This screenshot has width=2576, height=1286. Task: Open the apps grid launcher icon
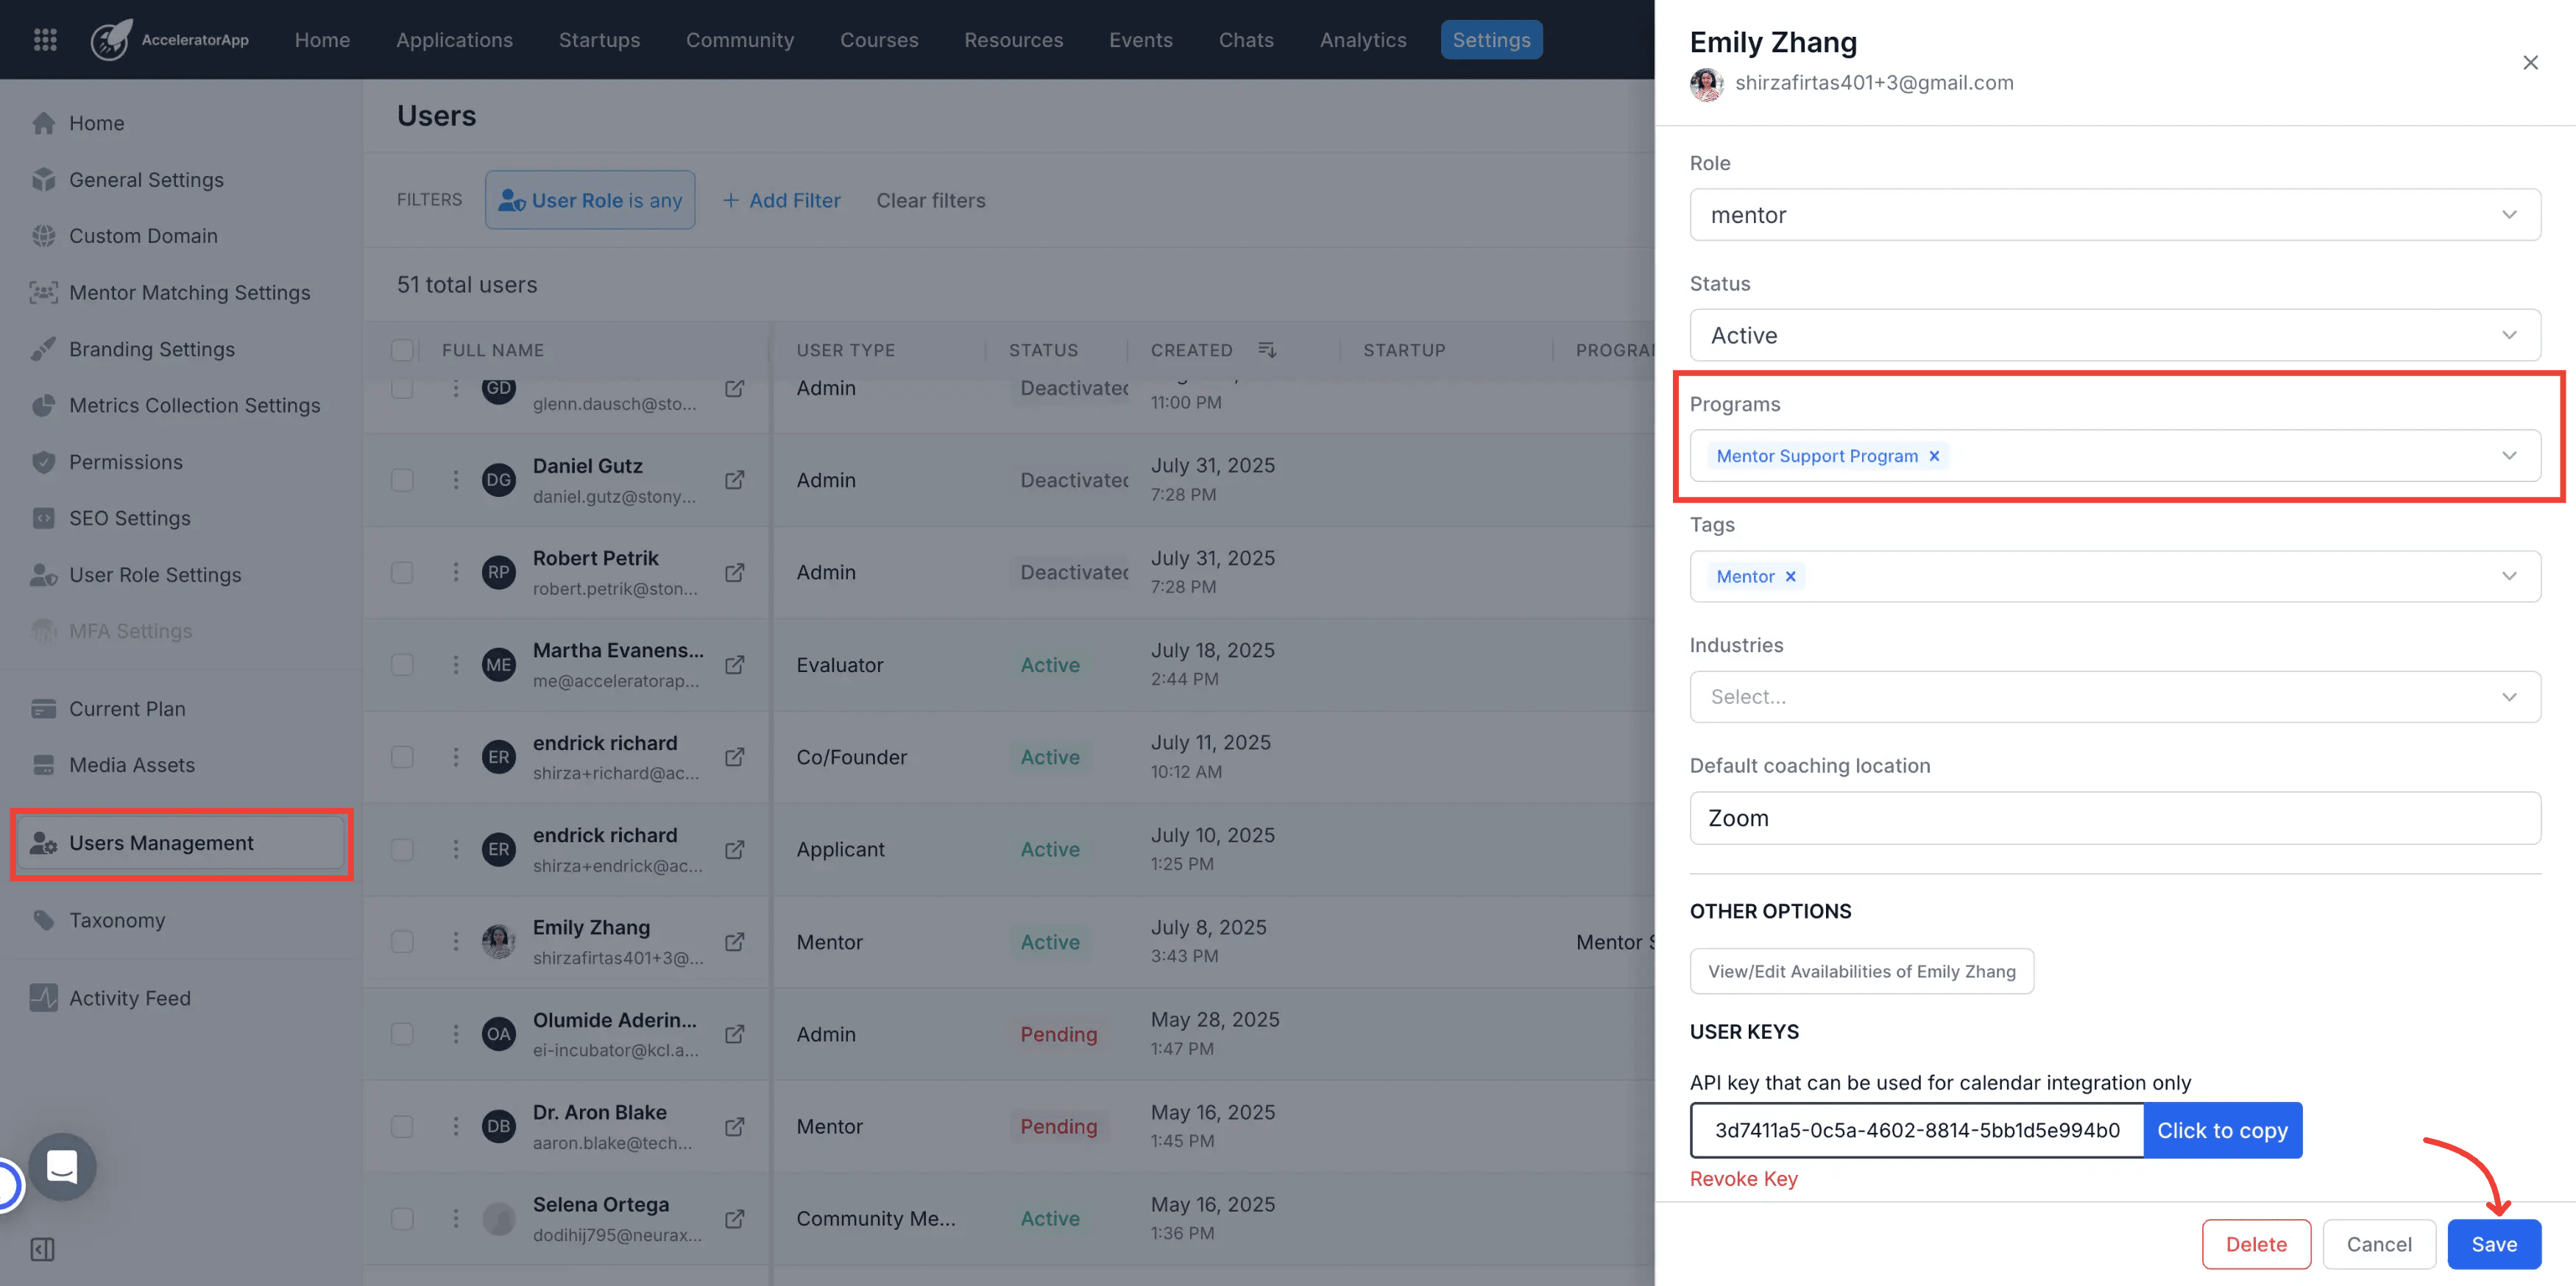point(45,40)
